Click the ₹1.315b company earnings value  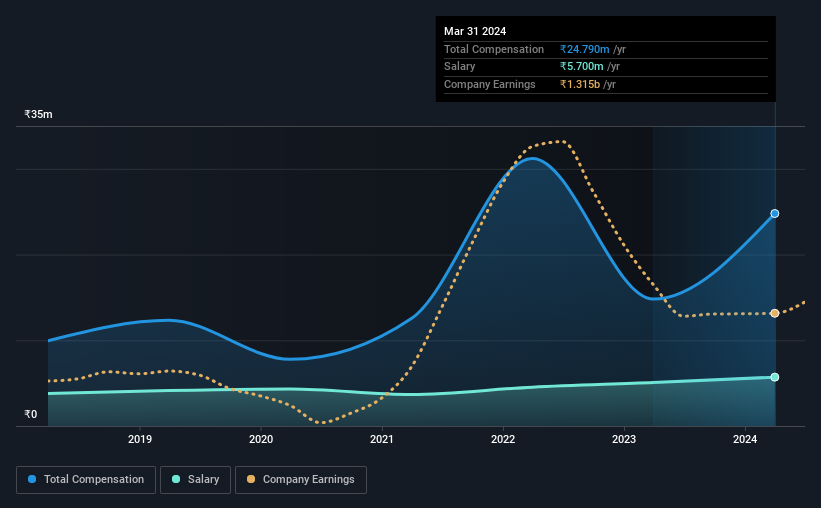click(580, 84)
